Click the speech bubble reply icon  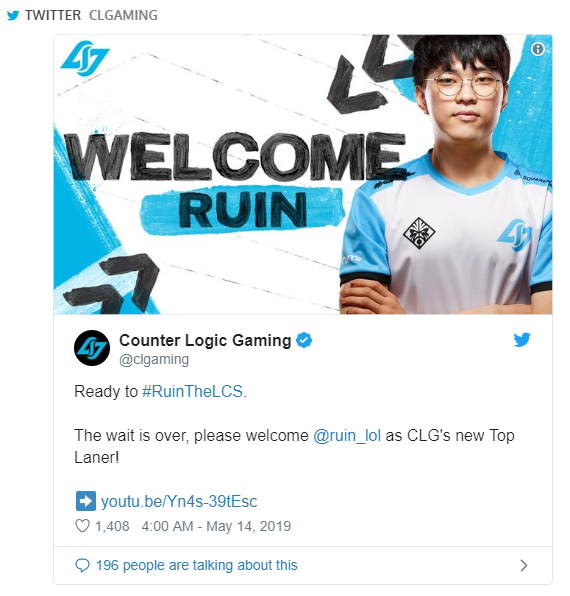[82, 566]
